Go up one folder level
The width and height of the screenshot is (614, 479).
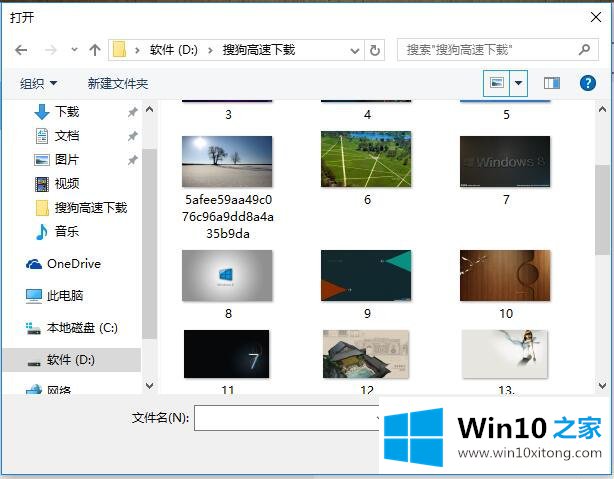[95, 50]
